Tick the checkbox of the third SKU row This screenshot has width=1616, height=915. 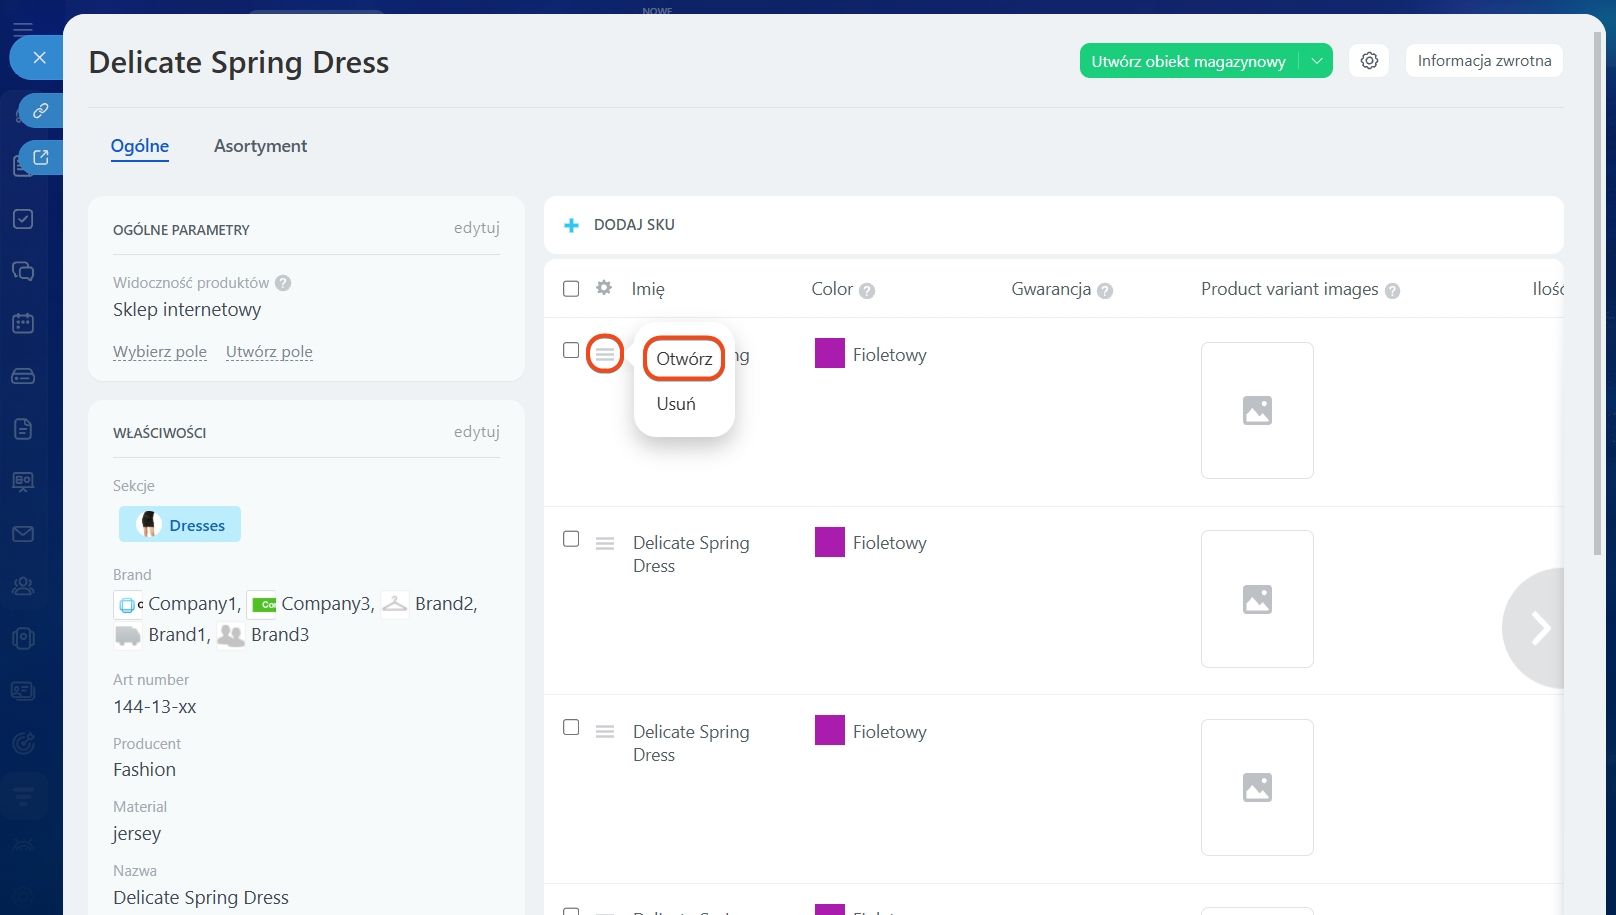click(x=571, y=727)
